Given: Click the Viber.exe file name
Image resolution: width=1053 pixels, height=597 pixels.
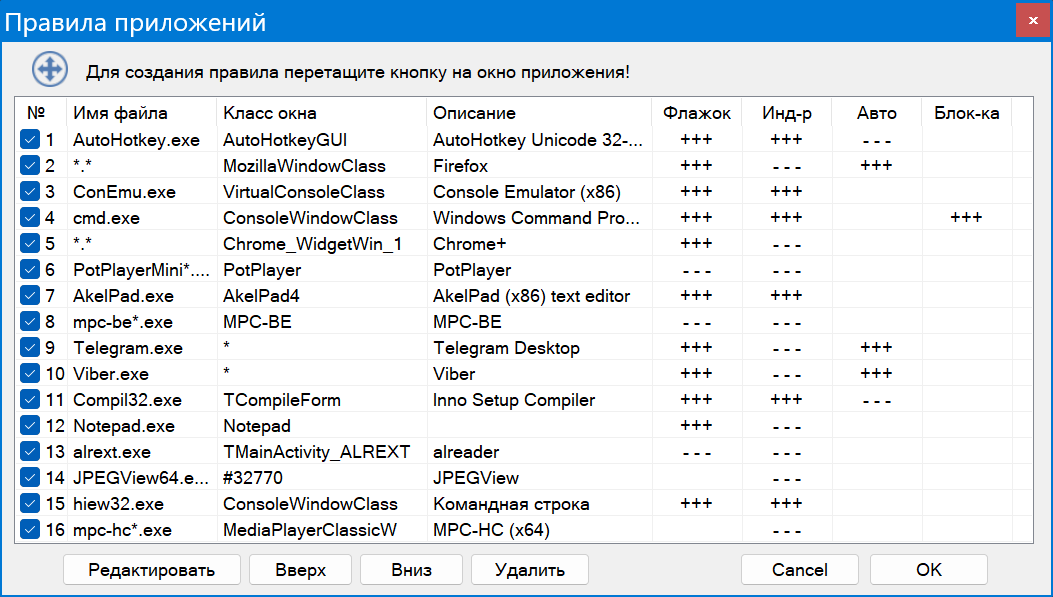Looking at the screenshot, I should [x=111, y=374].
